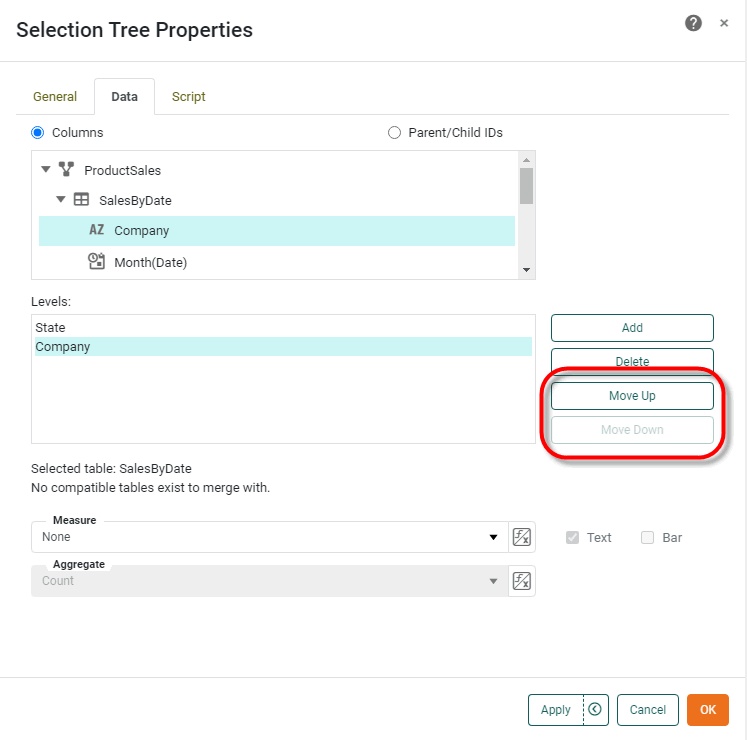747x740 pixels.
Task: Click the 'Levels:' label
Action: (51, 302)
